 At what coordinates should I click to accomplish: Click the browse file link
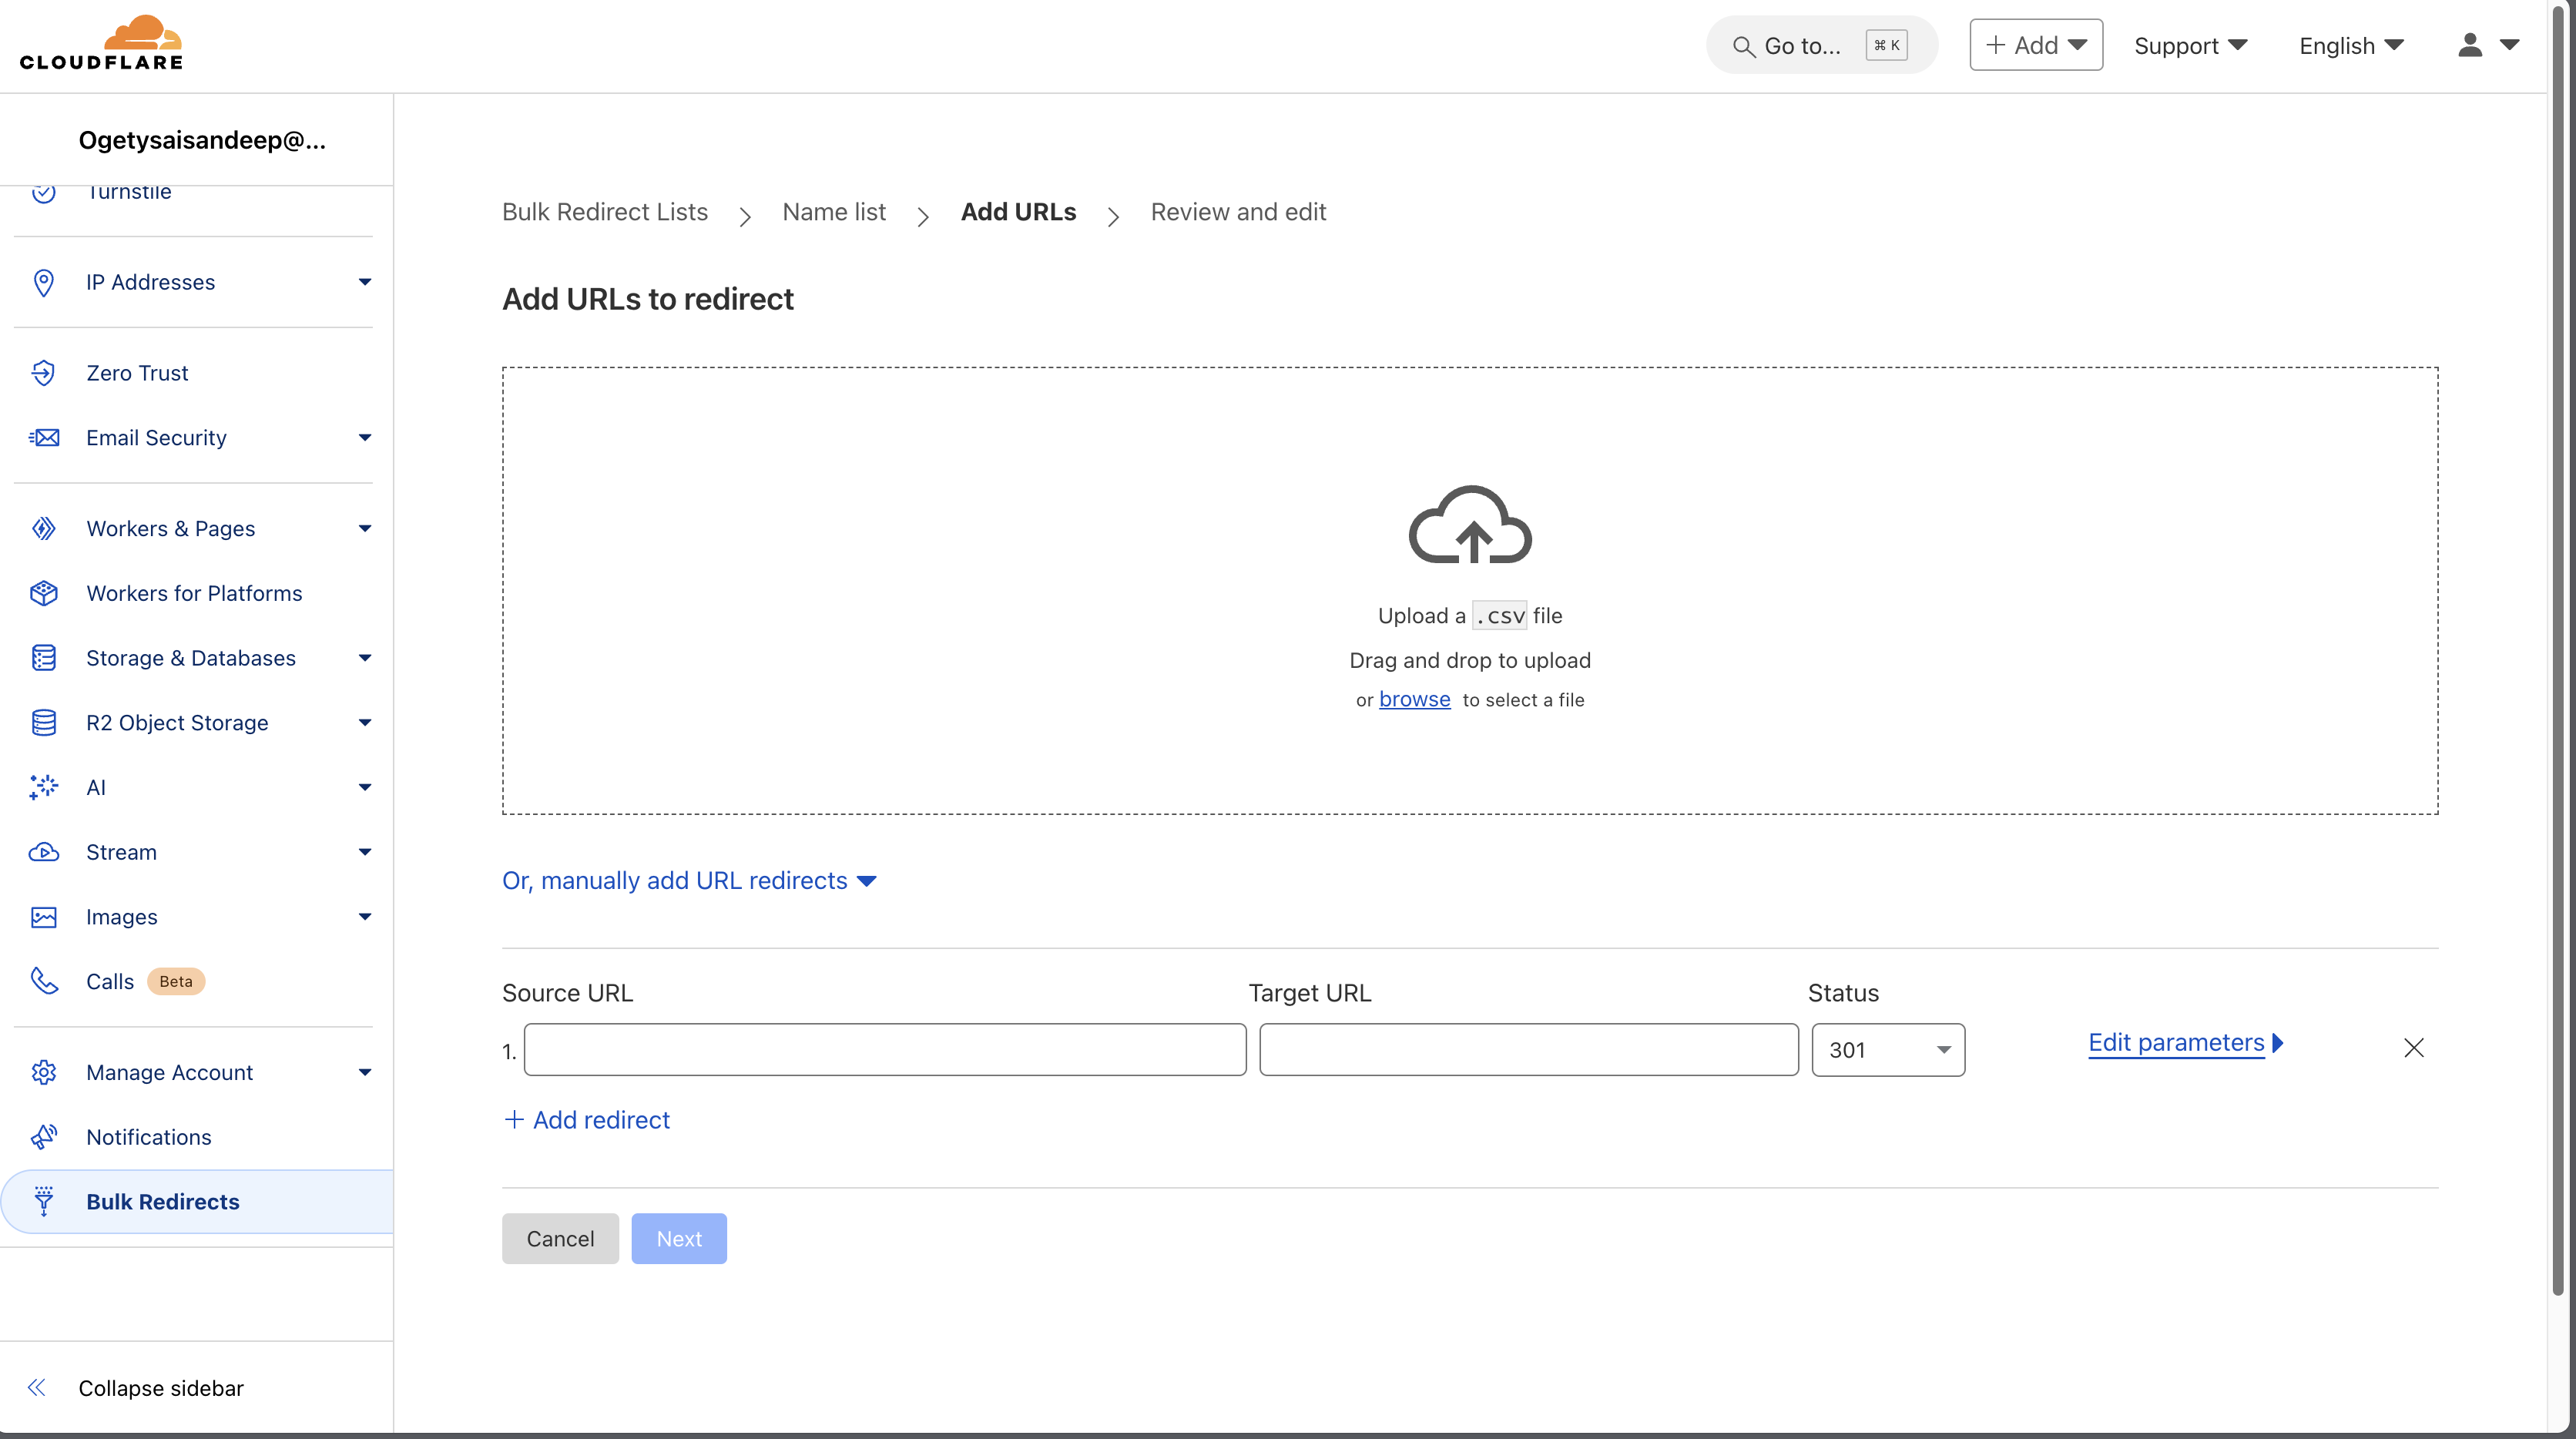(x=1414, y=700)
